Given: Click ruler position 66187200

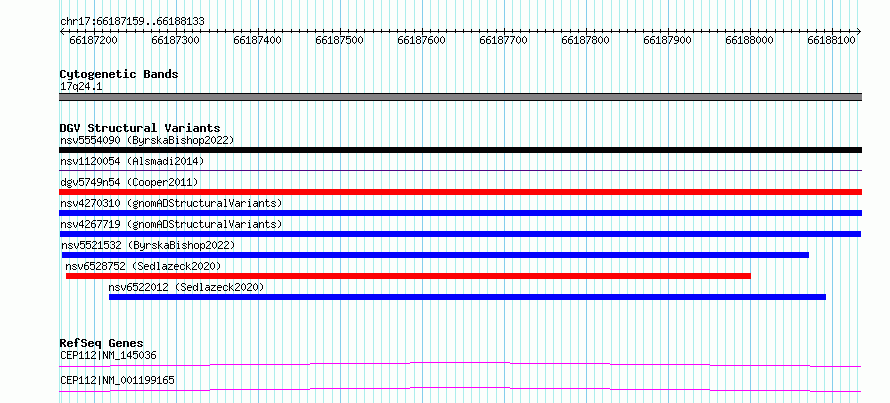Looking at the screenshot, I should pyautogui.click(x=94, y=40).
